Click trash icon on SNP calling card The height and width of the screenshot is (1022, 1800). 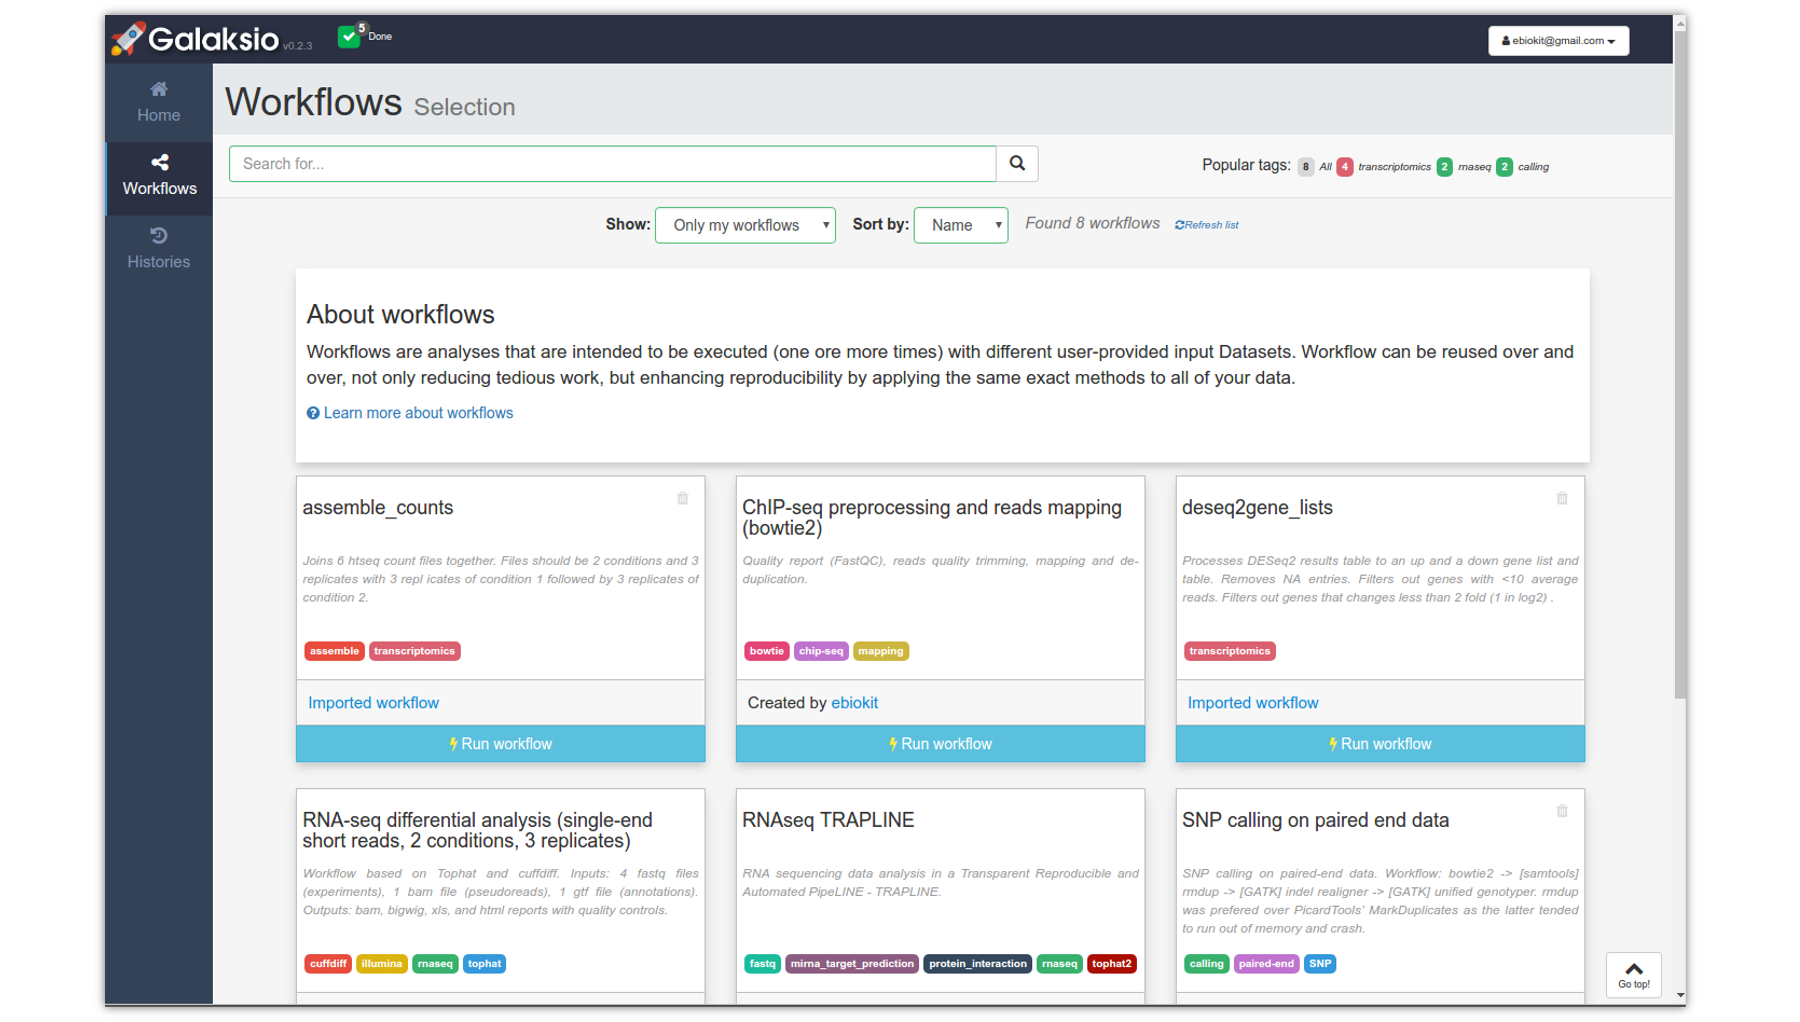click(1562, 812)
